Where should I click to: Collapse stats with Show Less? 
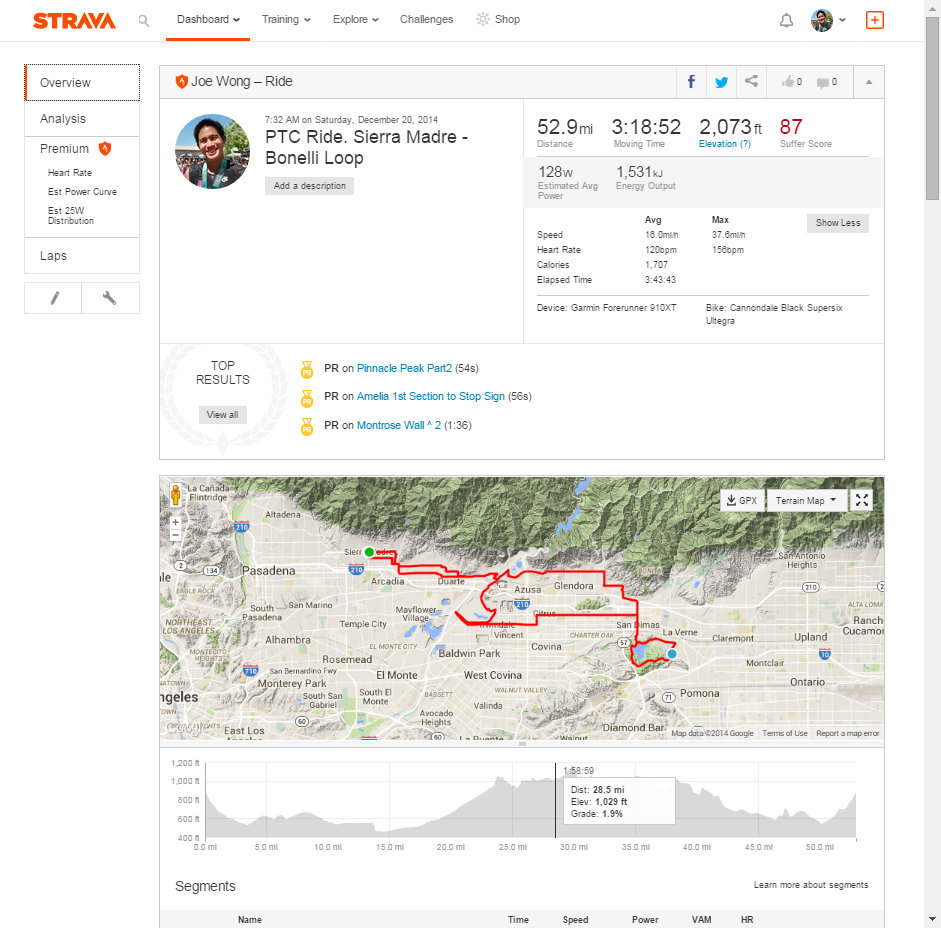pos(837,223)
